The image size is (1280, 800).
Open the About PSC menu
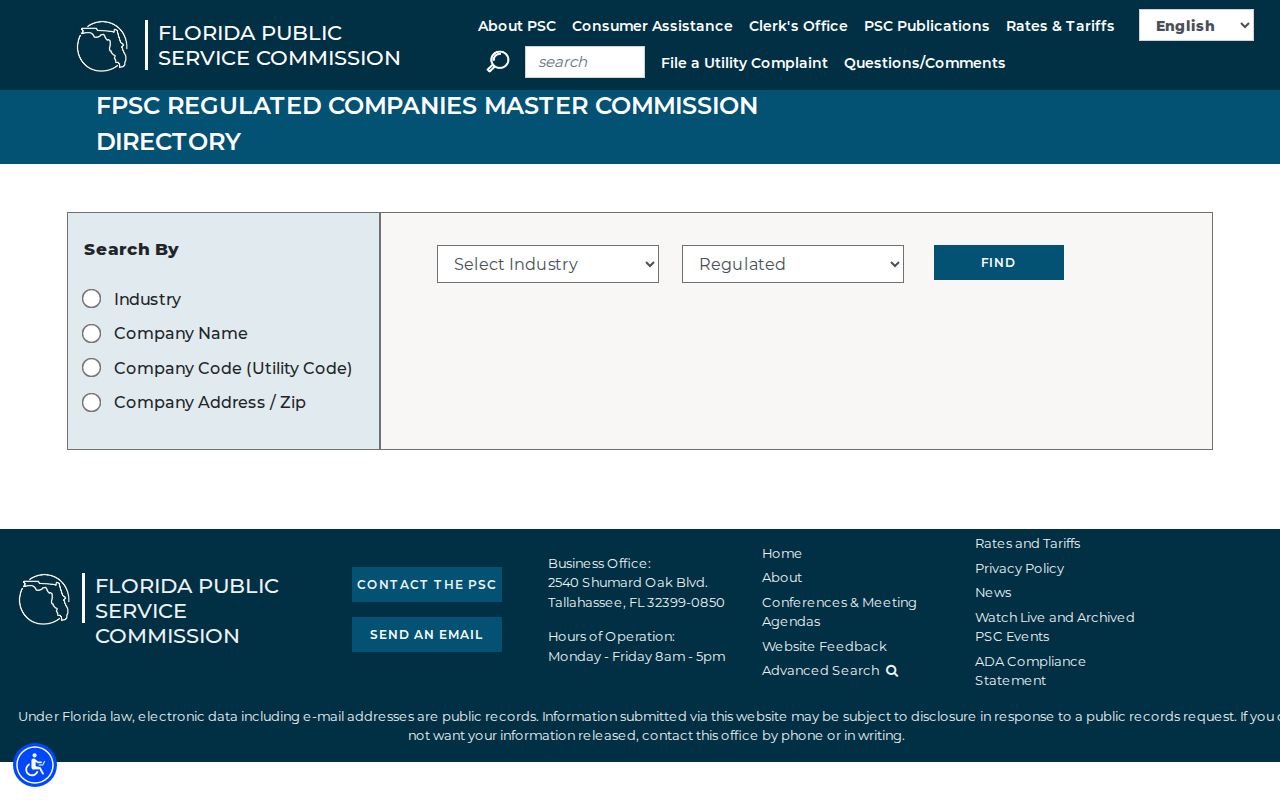(x=517, y=26)
